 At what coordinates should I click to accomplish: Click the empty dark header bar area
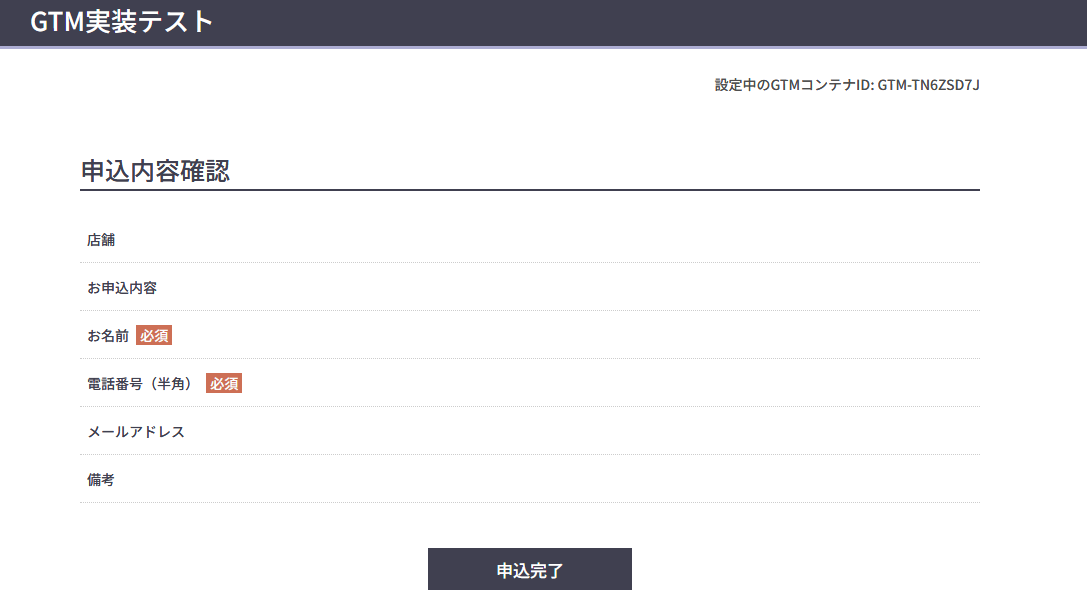[x=650, y=22]
